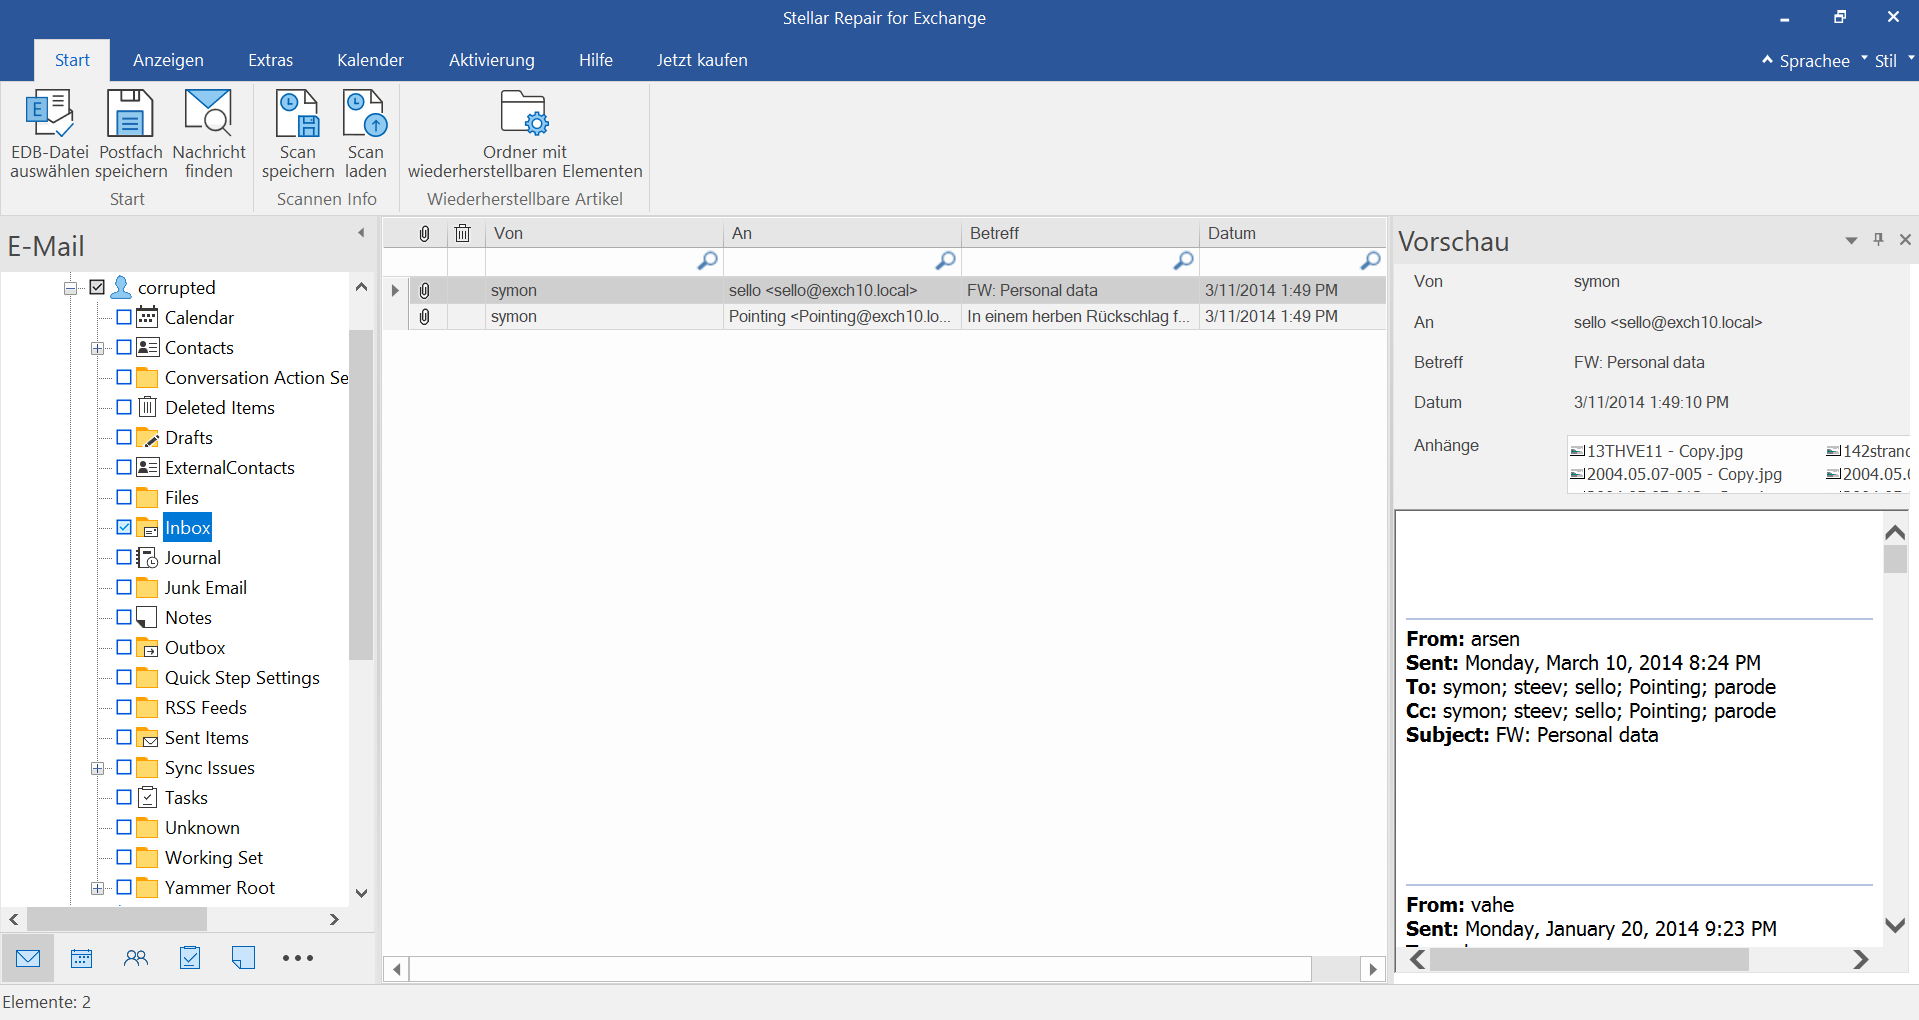
Task: Open the Hilfe ribbon tab
Action: tap(595, 60)
